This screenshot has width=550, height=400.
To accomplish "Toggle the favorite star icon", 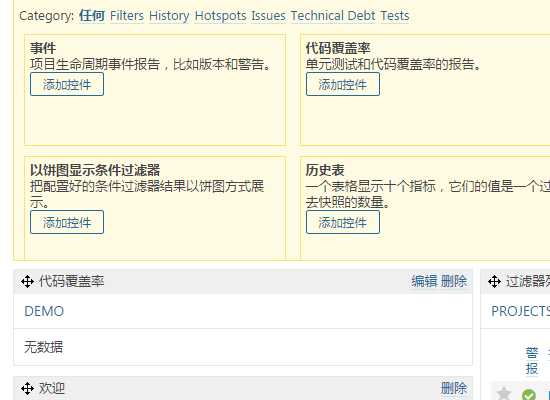I will (504, 394).
